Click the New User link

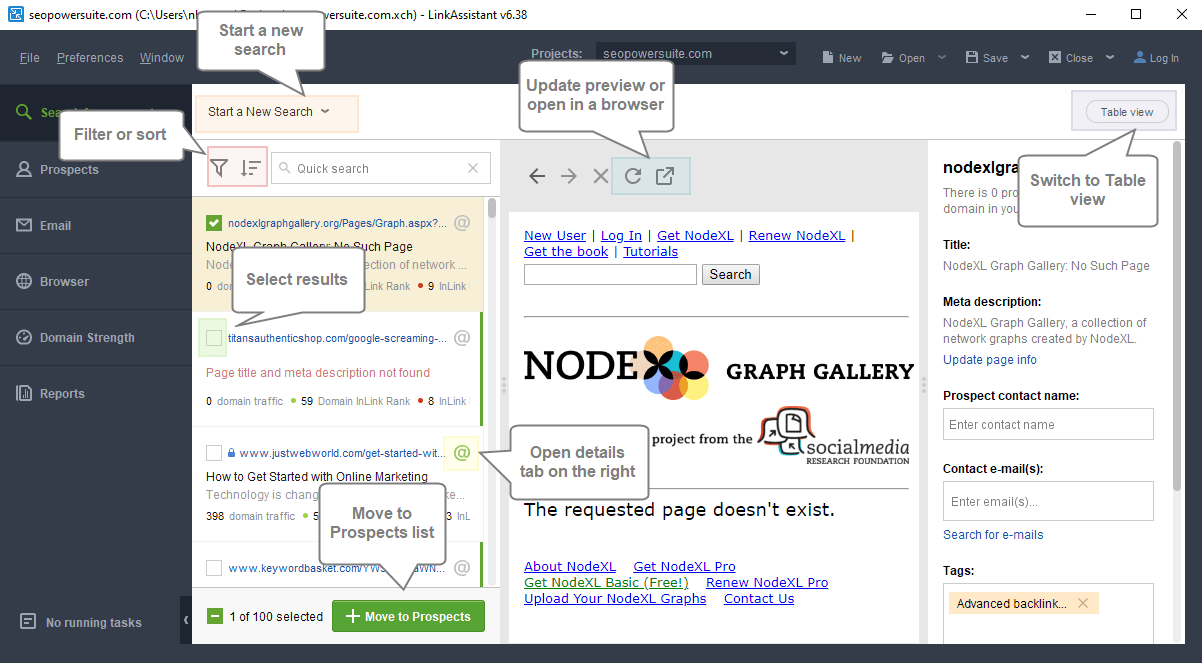click(x=555, y=235)
